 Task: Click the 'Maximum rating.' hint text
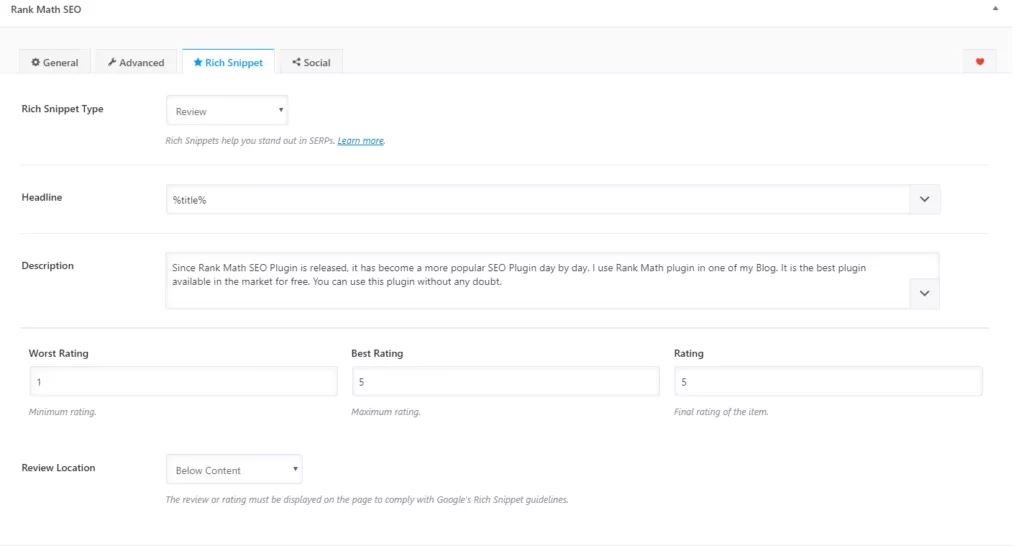point(385,412)
